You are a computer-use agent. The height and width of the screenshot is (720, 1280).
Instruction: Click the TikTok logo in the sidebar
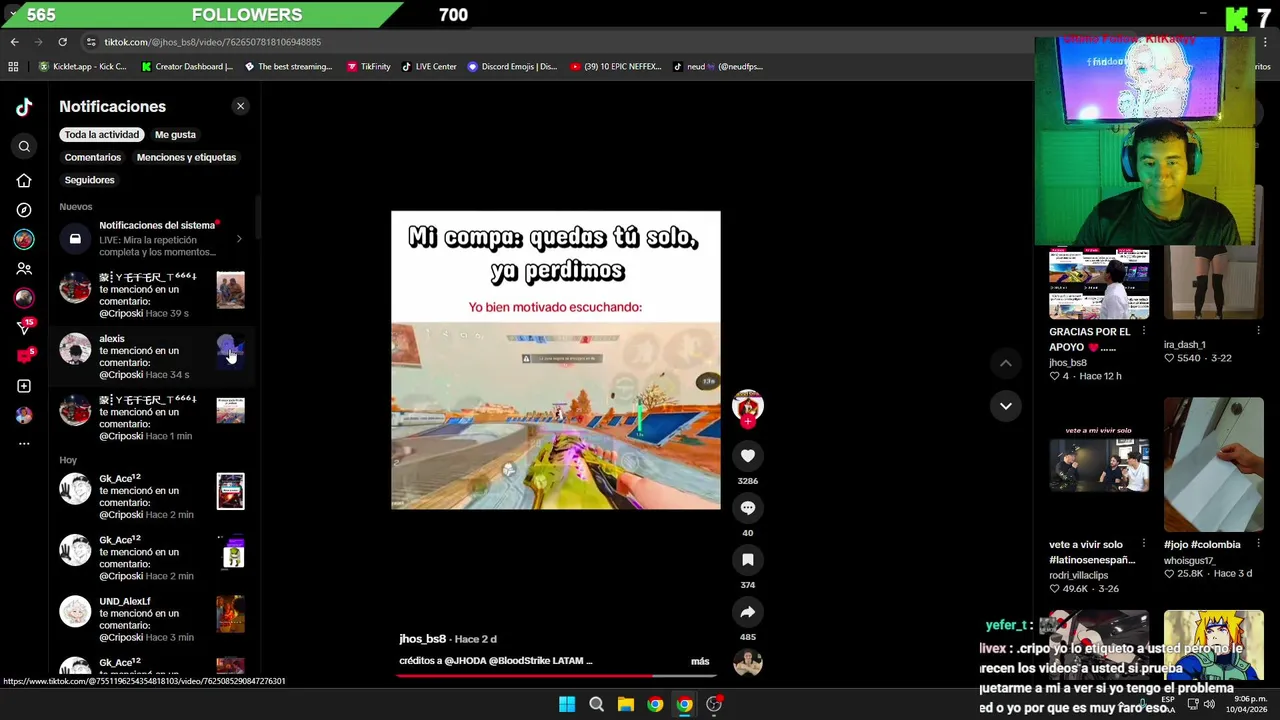coord(24,107)
